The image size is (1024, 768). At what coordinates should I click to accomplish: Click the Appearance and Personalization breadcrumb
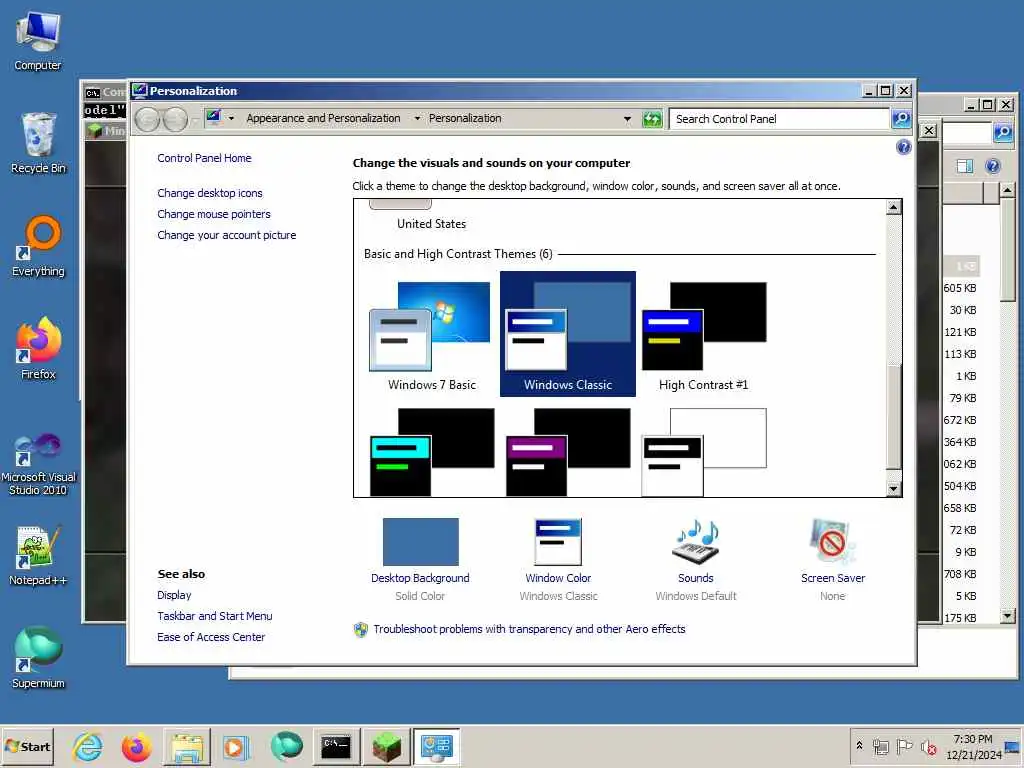click(x=323, y=118)
